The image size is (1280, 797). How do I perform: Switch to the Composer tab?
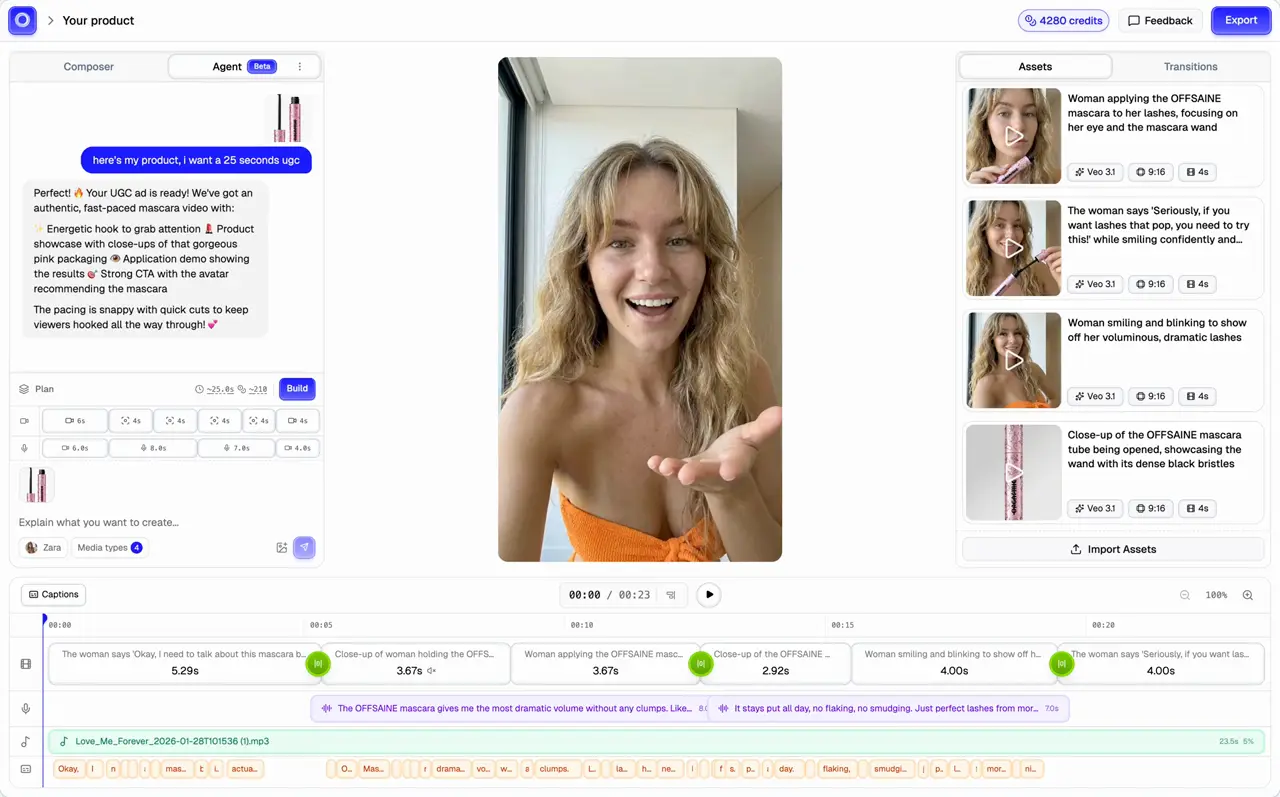pos(89,67)
